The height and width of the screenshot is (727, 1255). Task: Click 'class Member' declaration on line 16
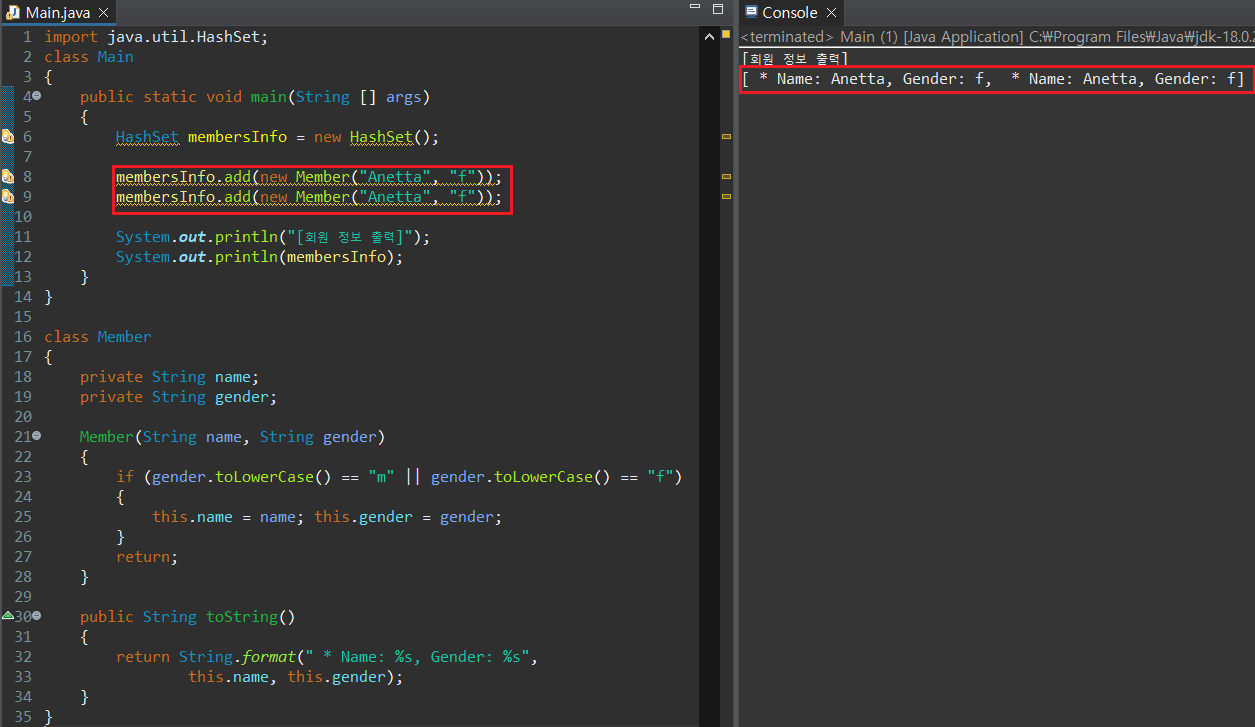(x=98, y=337)
